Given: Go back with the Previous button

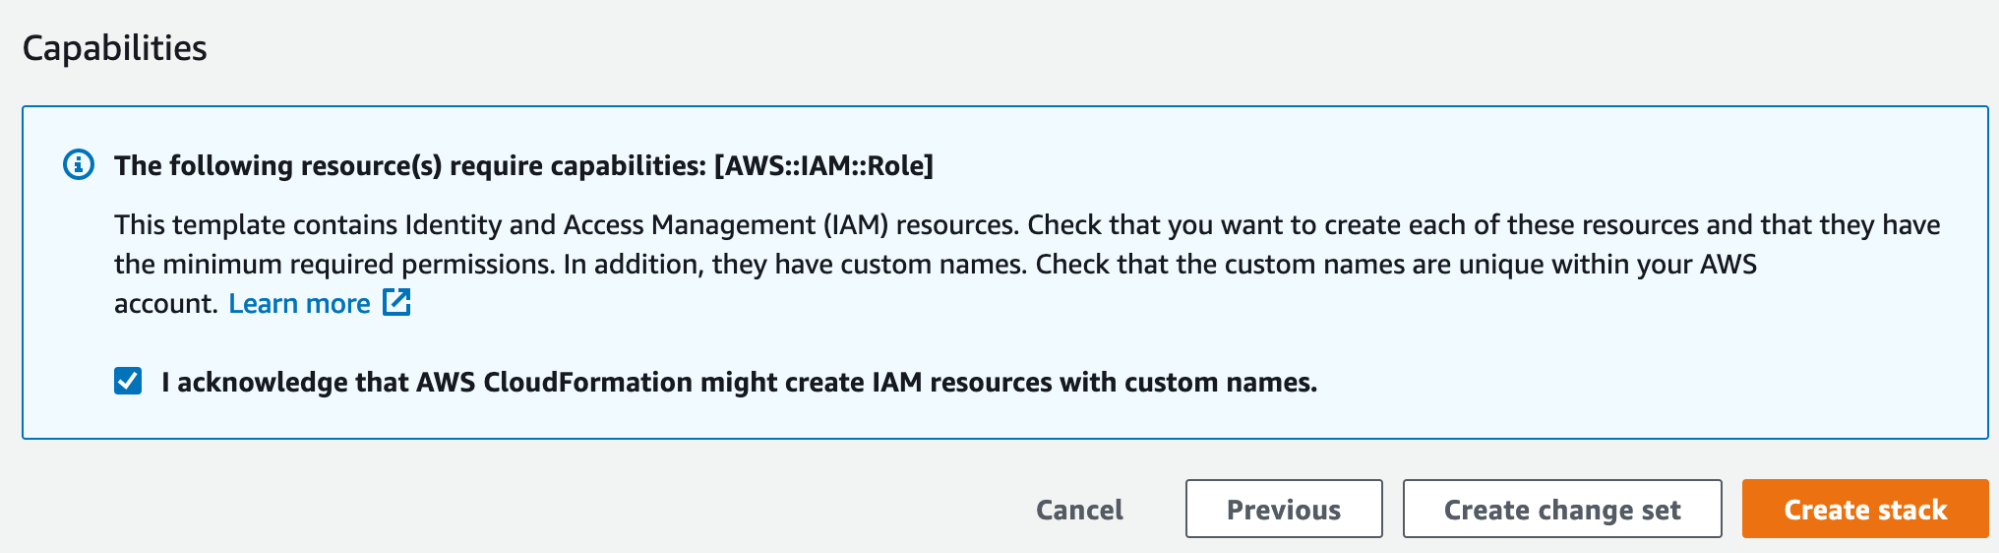Looking at the screenshot, I should tap(1284, 509).
